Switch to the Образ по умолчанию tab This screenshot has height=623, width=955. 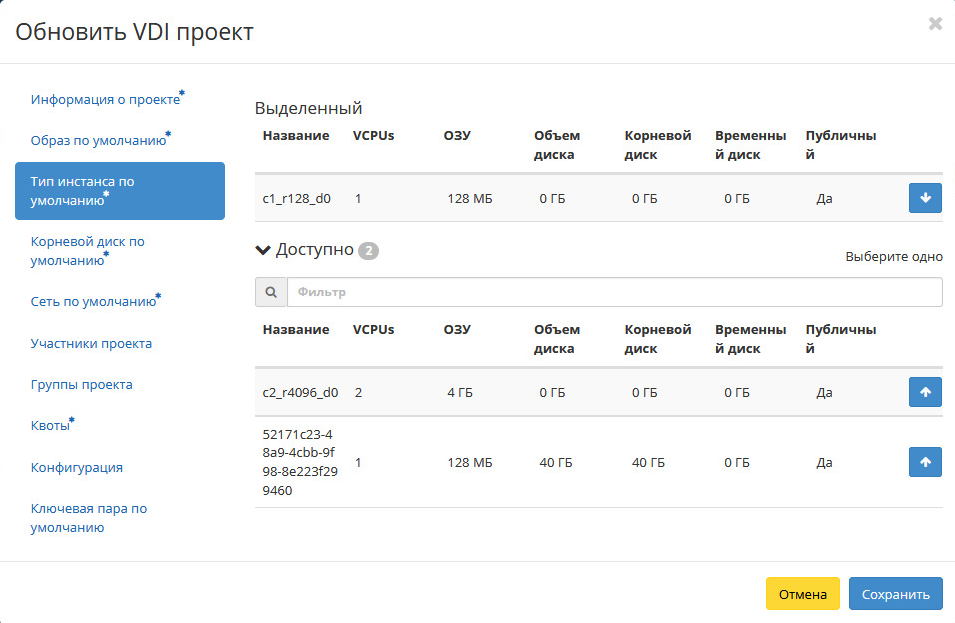(100, 139)
